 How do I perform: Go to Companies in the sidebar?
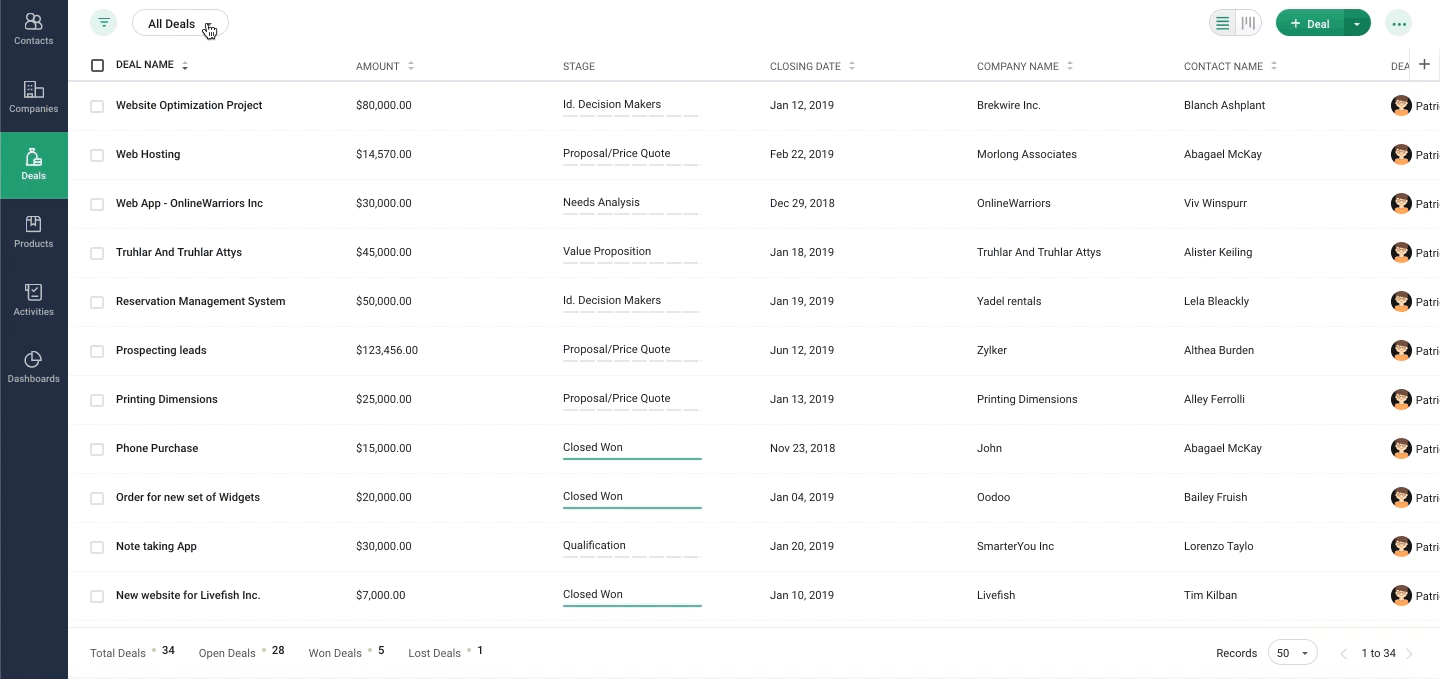click(33, 97)
